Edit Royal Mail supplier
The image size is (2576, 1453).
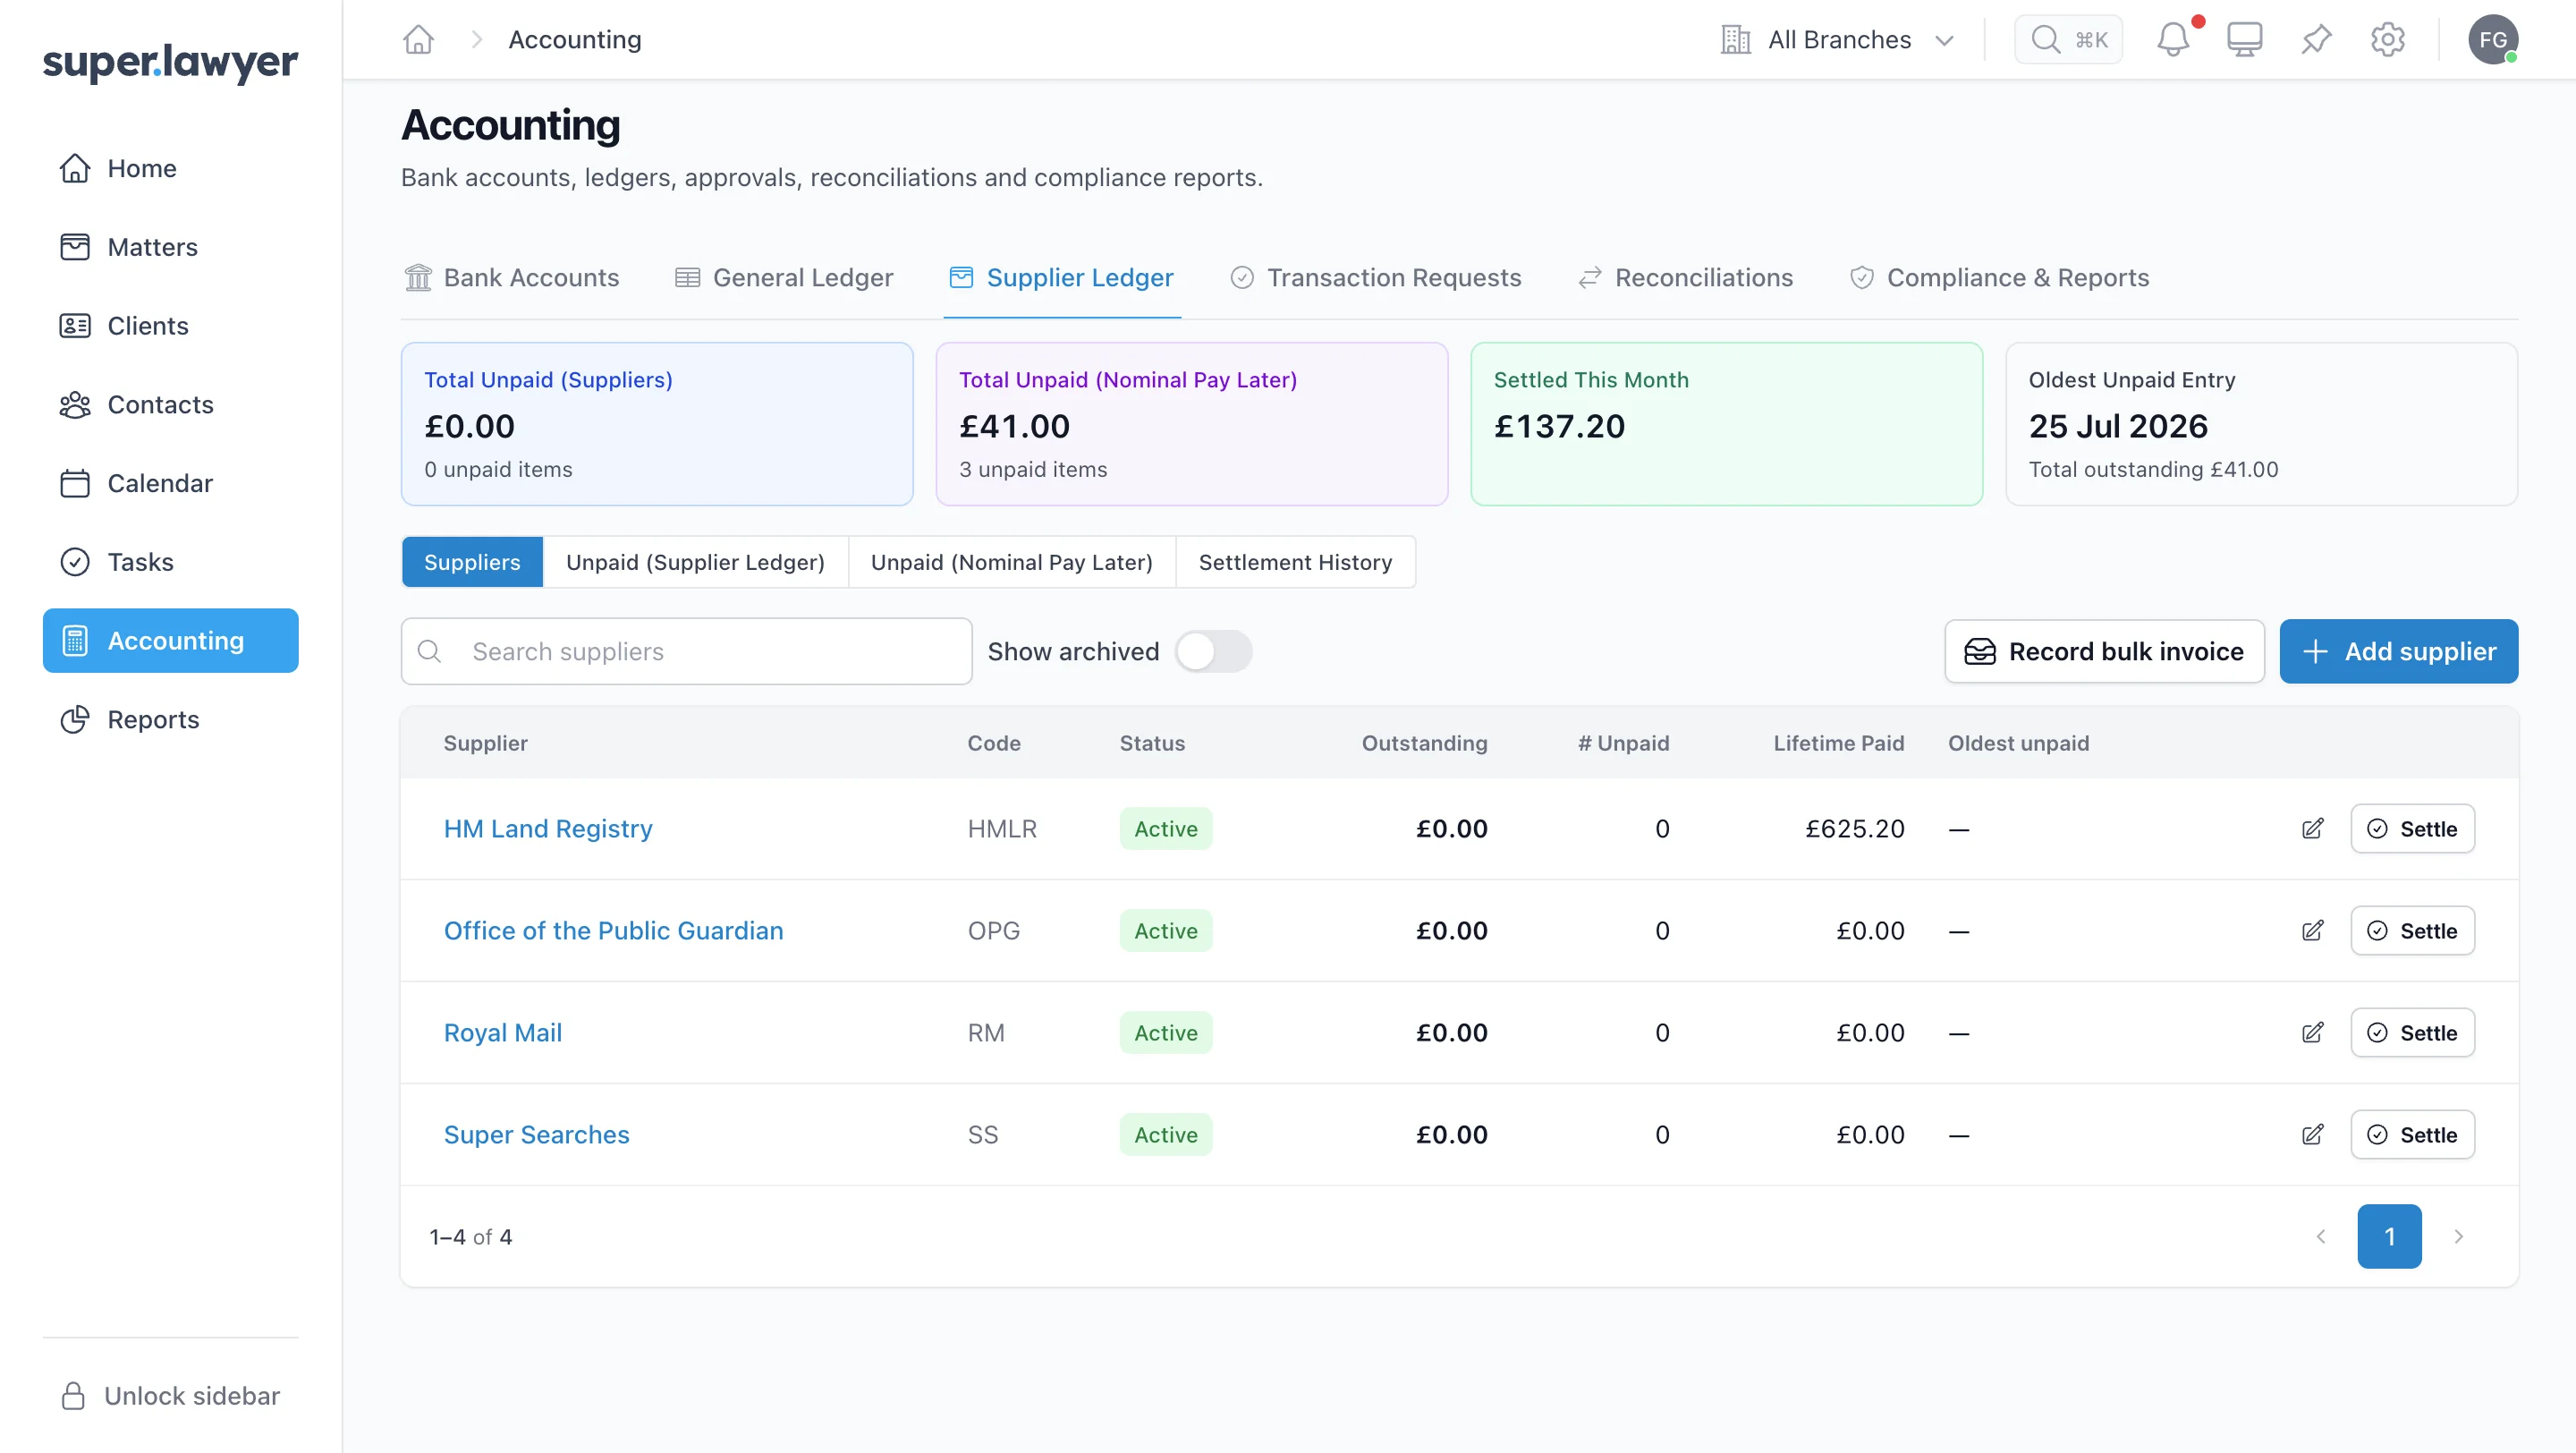pos(2312,1033)
